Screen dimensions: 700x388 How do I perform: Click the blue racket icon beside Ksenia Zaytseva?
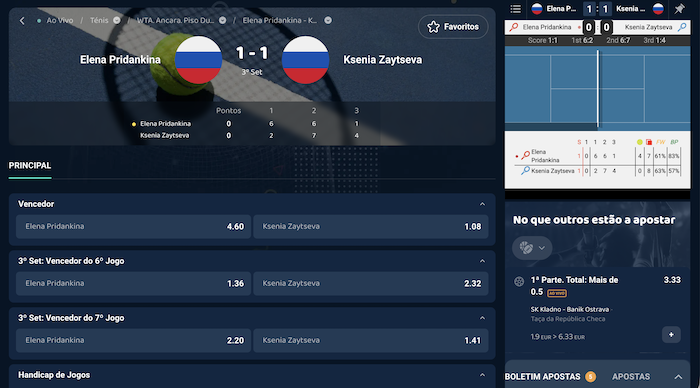682,27
